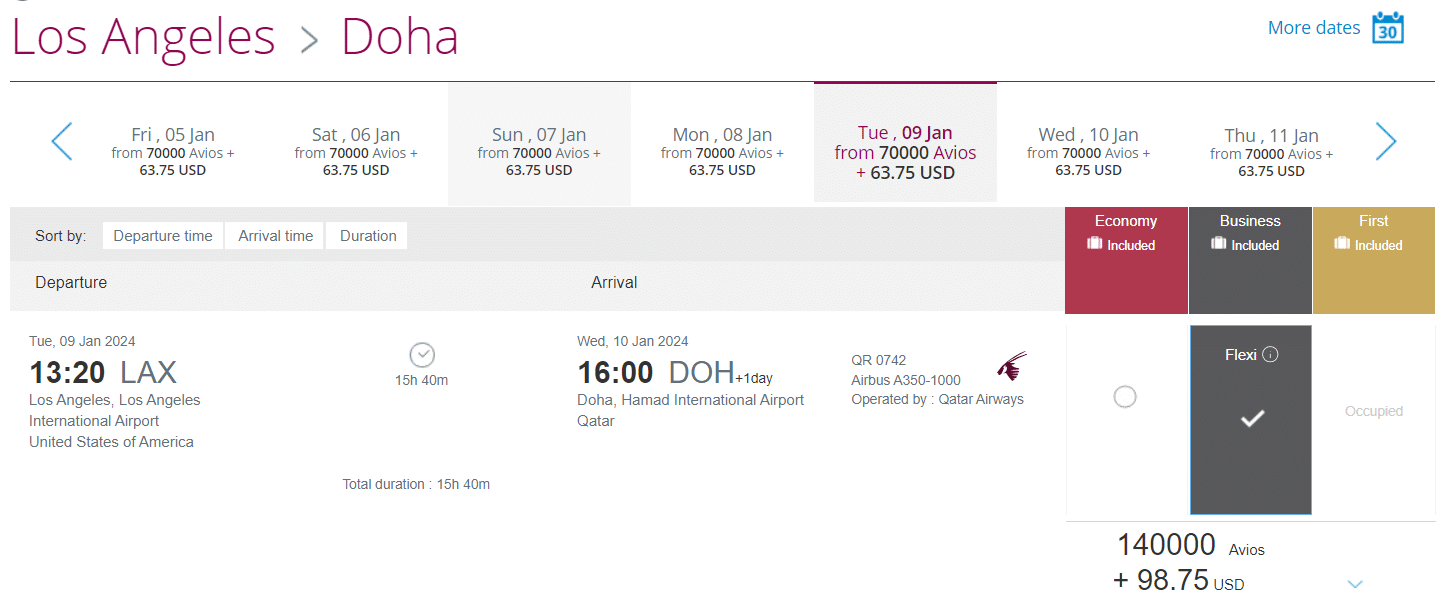The height and width of the screenshot is (602, 1447).
Task: Click the flight duration clock icon
Action: tap(422, 355)
